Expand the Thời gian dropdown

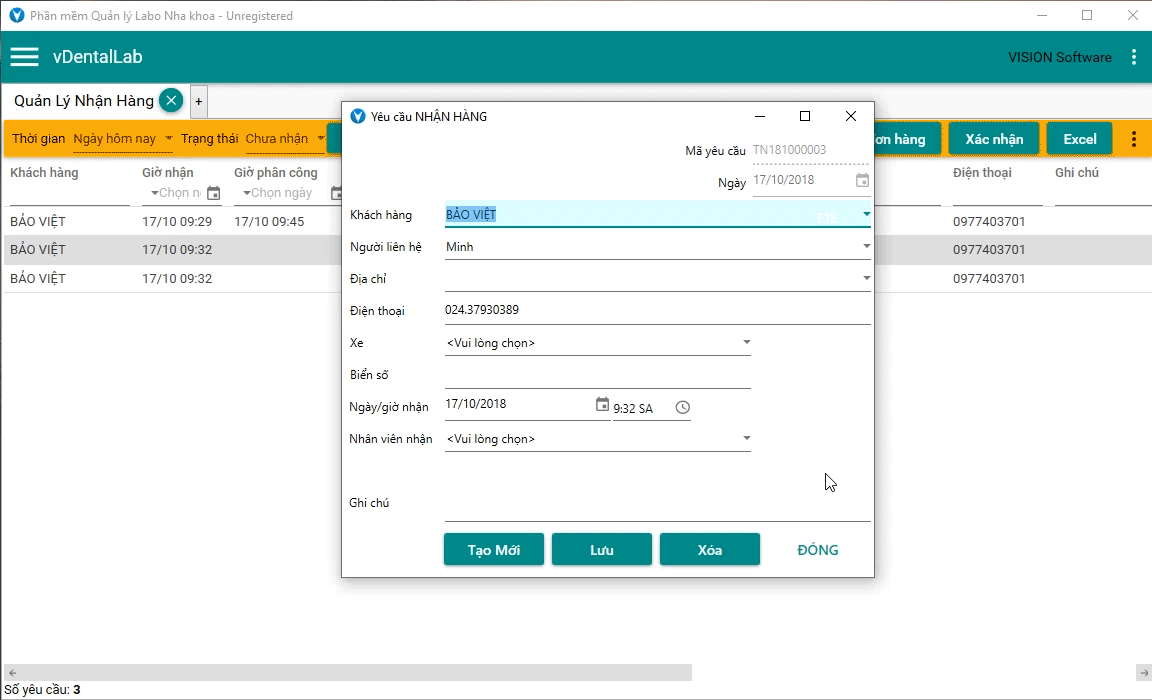point(168,138)
